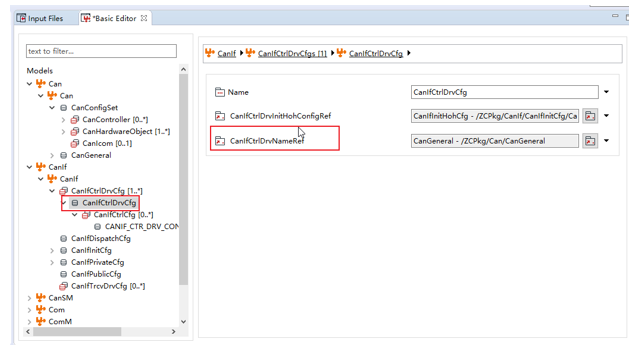Click the CanIfCtrlDrvInitHohConfigRef value field
640x360 pixels.
pyautogui.click(x=495, y=116)
